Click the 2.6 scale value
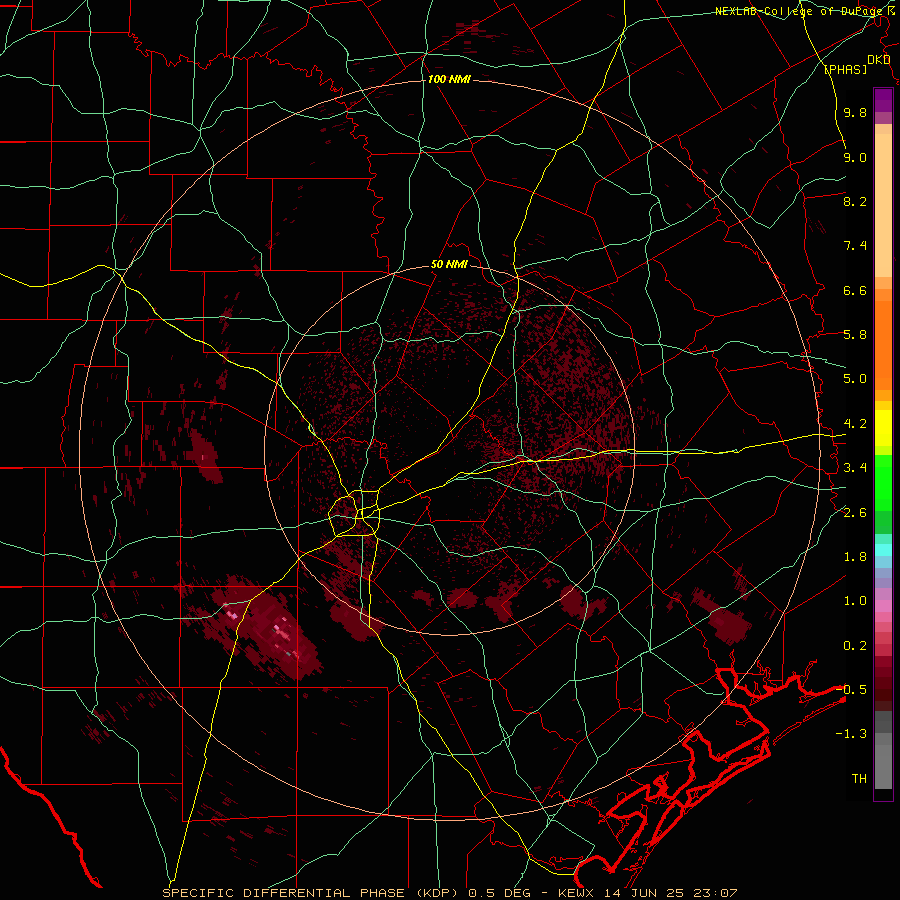This screenshot has height=900, width=900. point(855,513)
